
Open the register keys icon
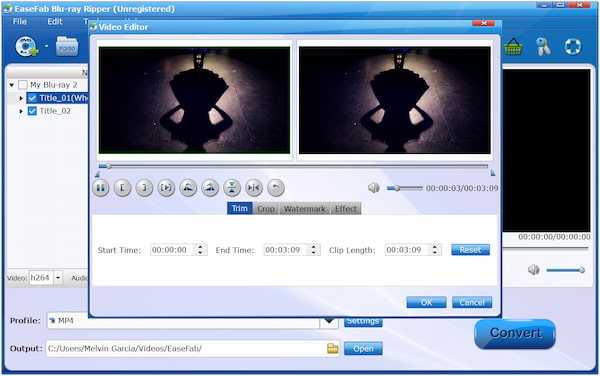click(543, 47)
